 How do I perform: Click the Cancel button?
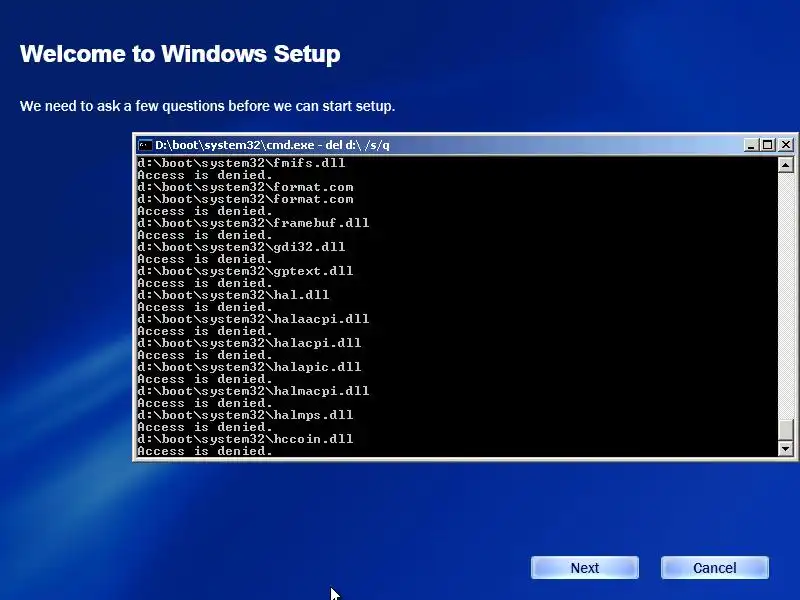(x=715, y=568)
